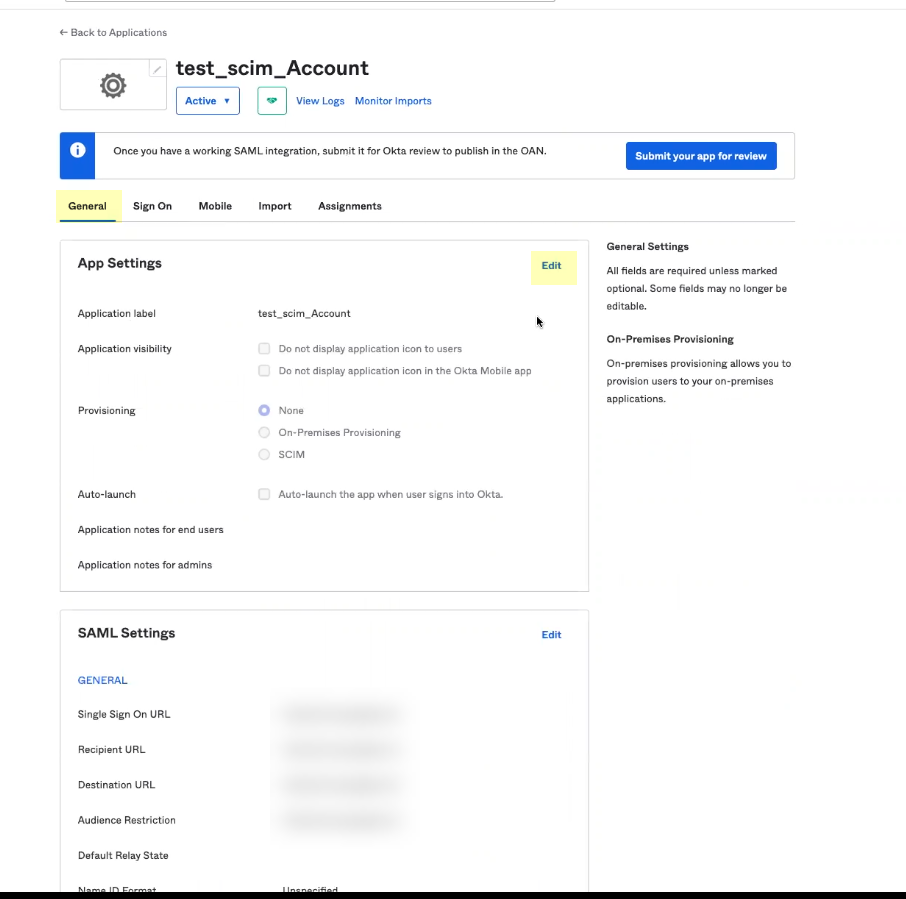Click the Recipient URL label
The width and height of the screenshot is (906, 899).
point(112,749)
